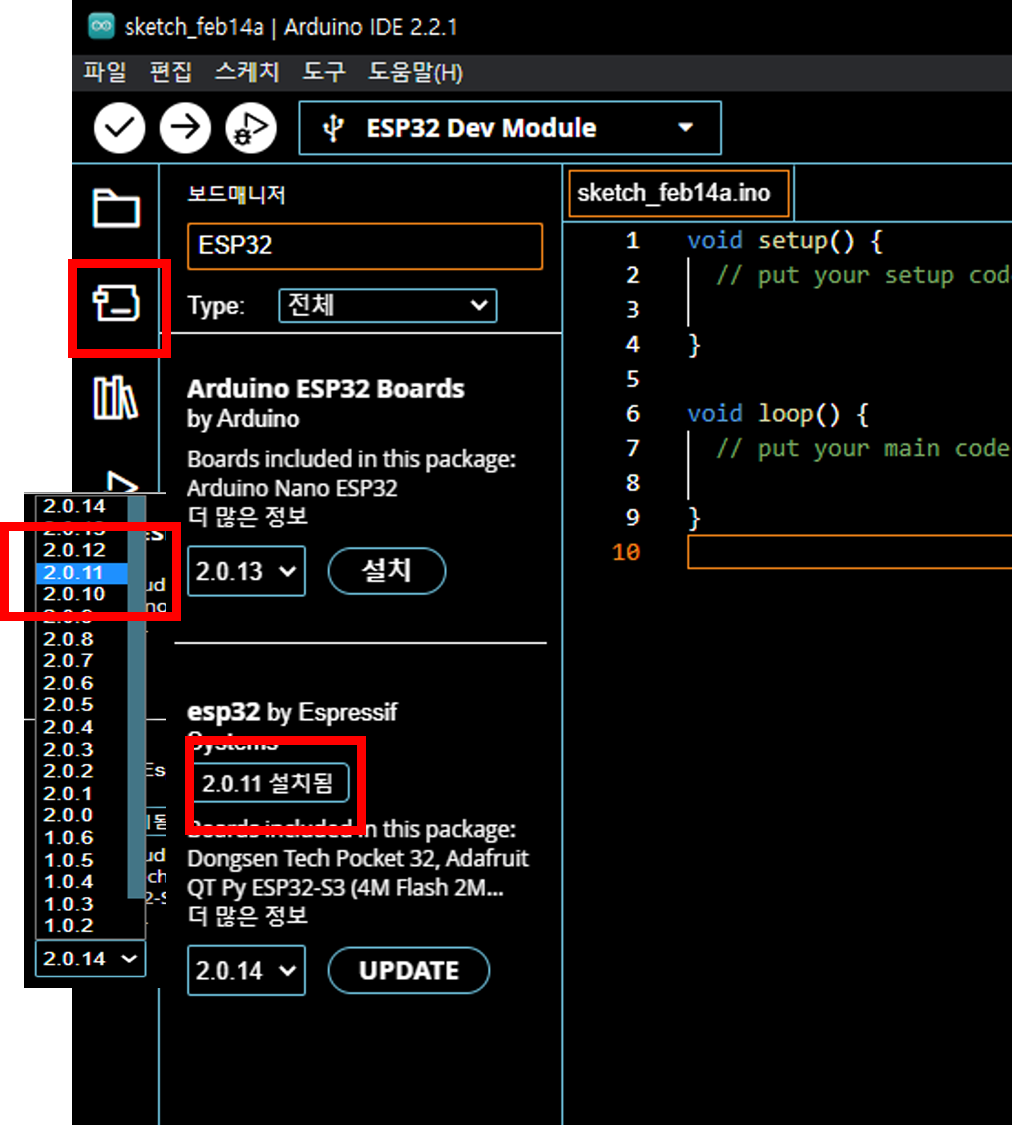Click void setup() on line 1
This screenshot has height=1125, width=1012.
click(771, 240)
